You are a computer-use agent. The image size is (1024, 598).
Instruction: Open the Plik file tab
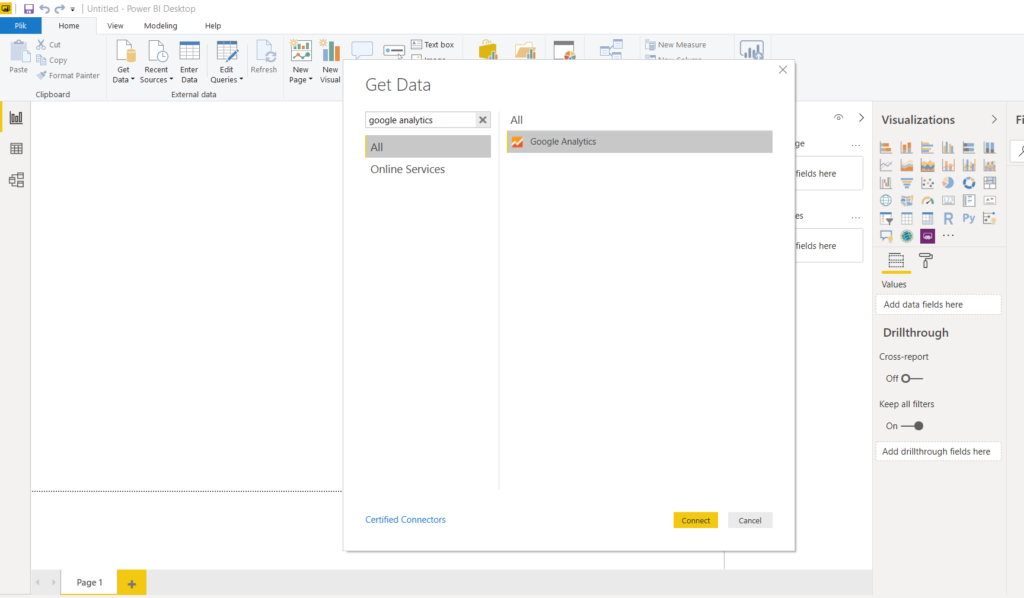20,25
